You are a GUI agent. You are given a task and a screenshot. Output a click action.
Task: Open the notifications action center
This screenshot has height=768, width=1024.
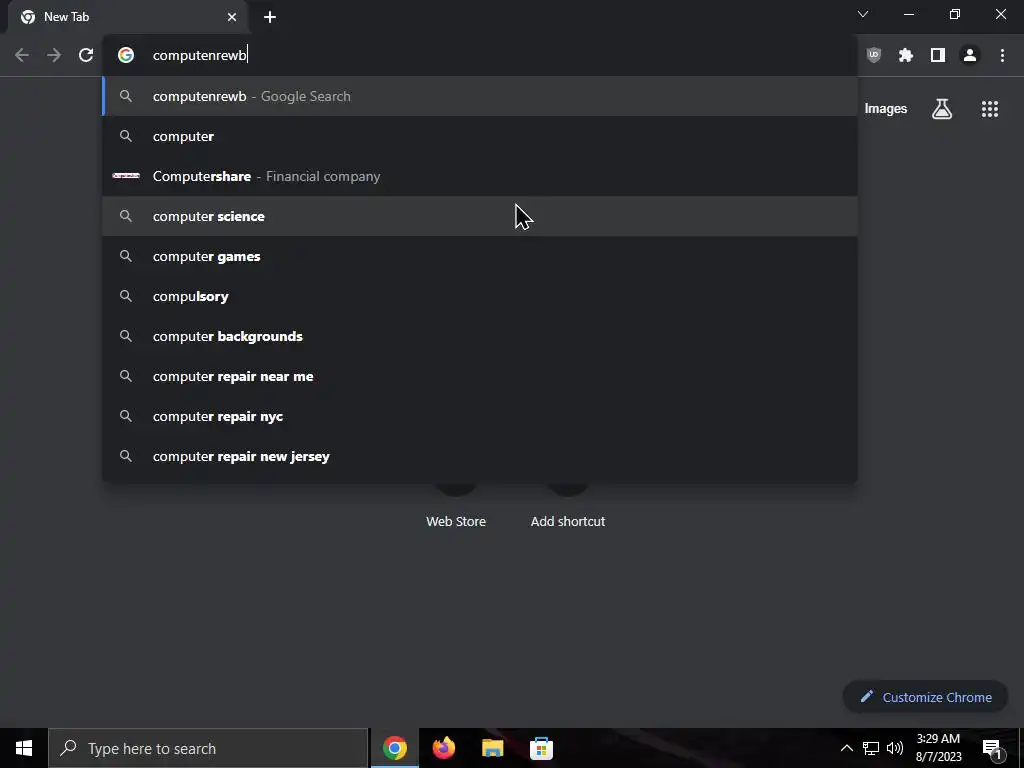[992, 748]
